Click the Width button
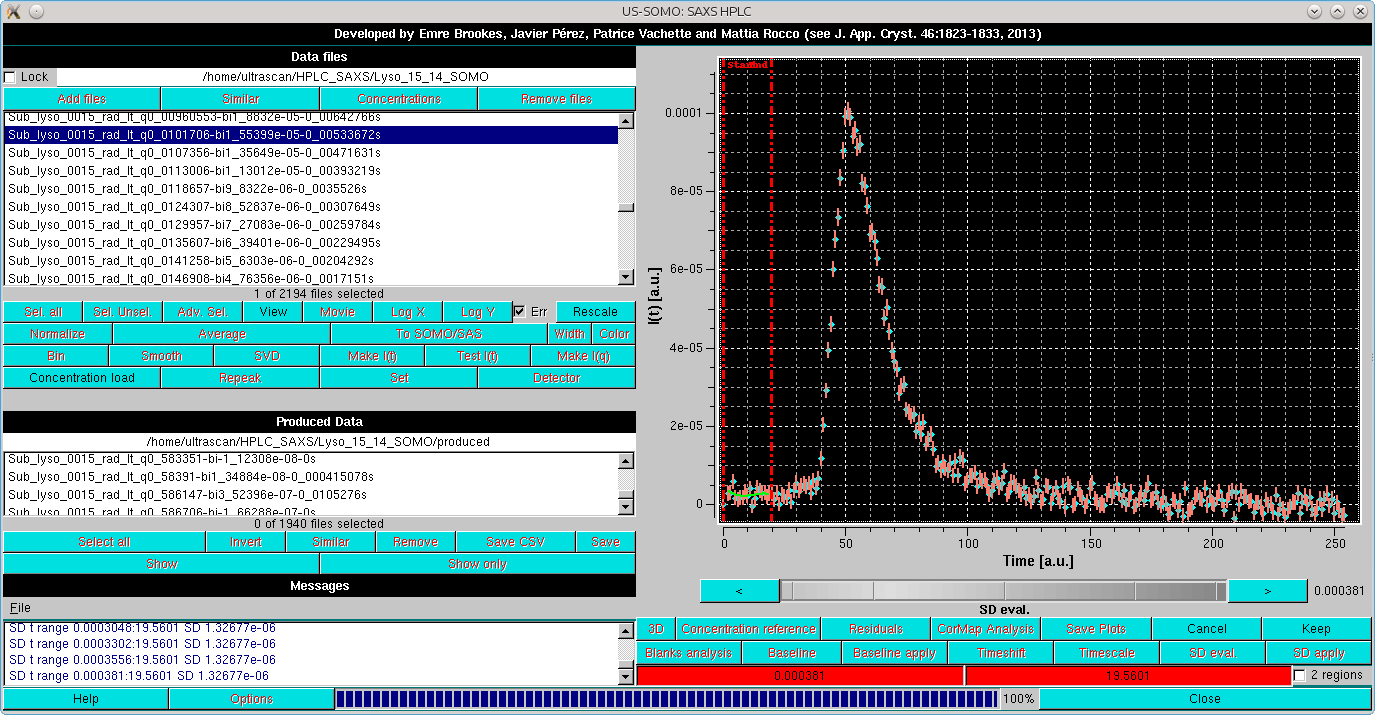The width and height of the screenshot is (1375, 715). (x=570, y=334)
